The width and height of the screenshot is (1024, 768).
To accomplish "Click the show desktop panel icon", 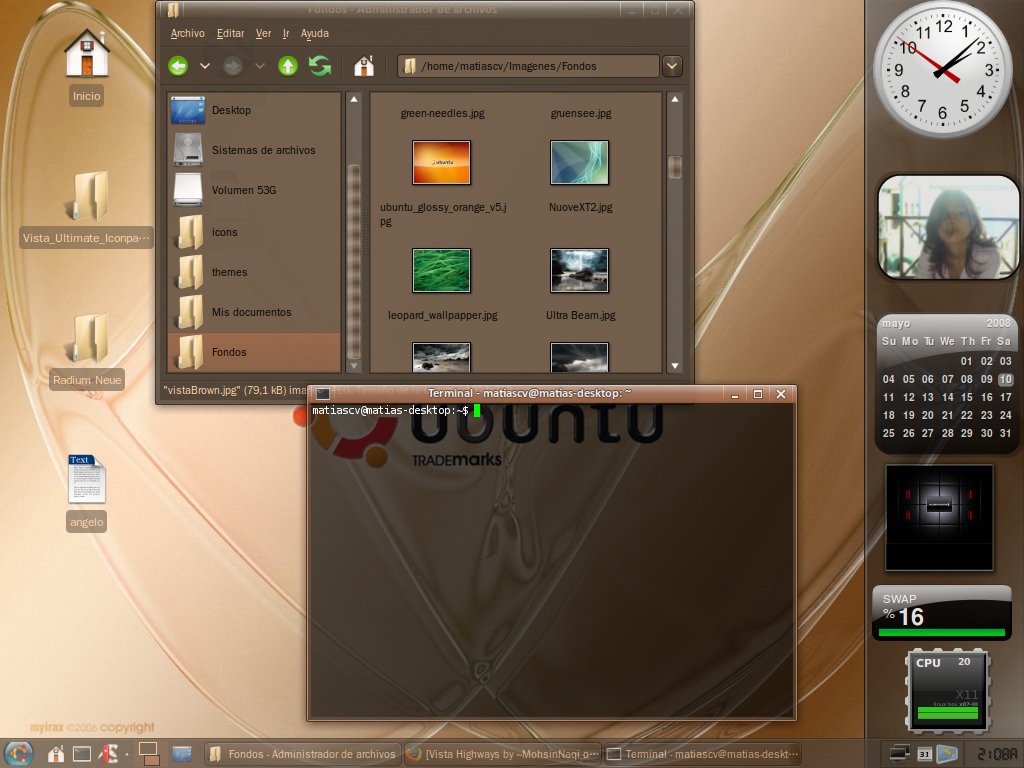I will tap(182, 754).
